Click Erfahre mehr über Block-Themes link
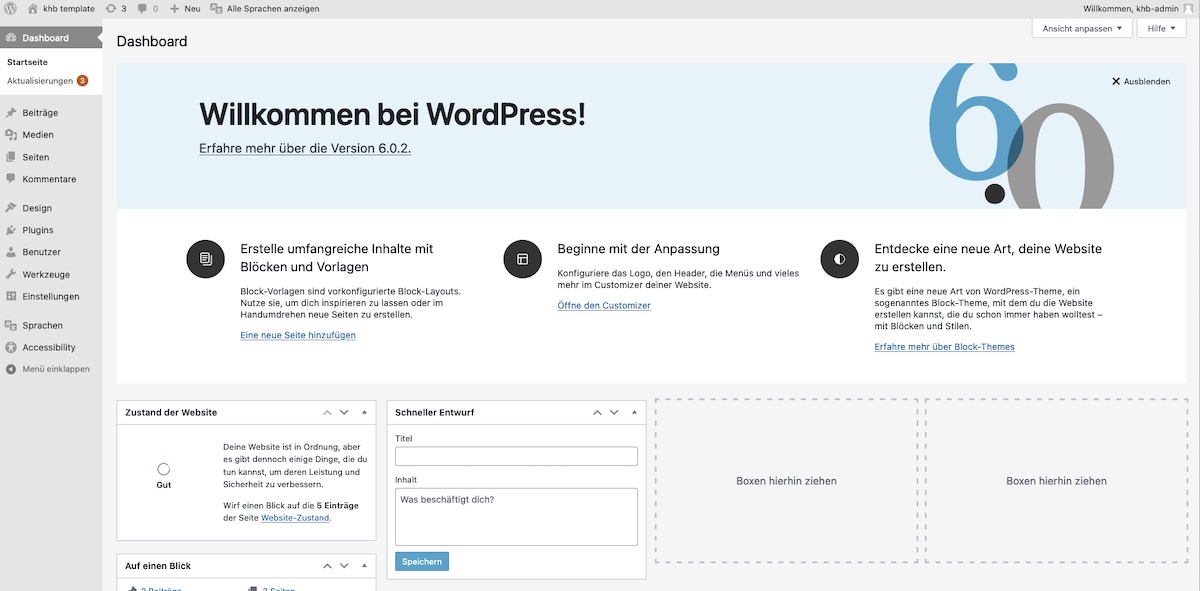Viewport: 1200px width, 591px height. click(944, 347)
